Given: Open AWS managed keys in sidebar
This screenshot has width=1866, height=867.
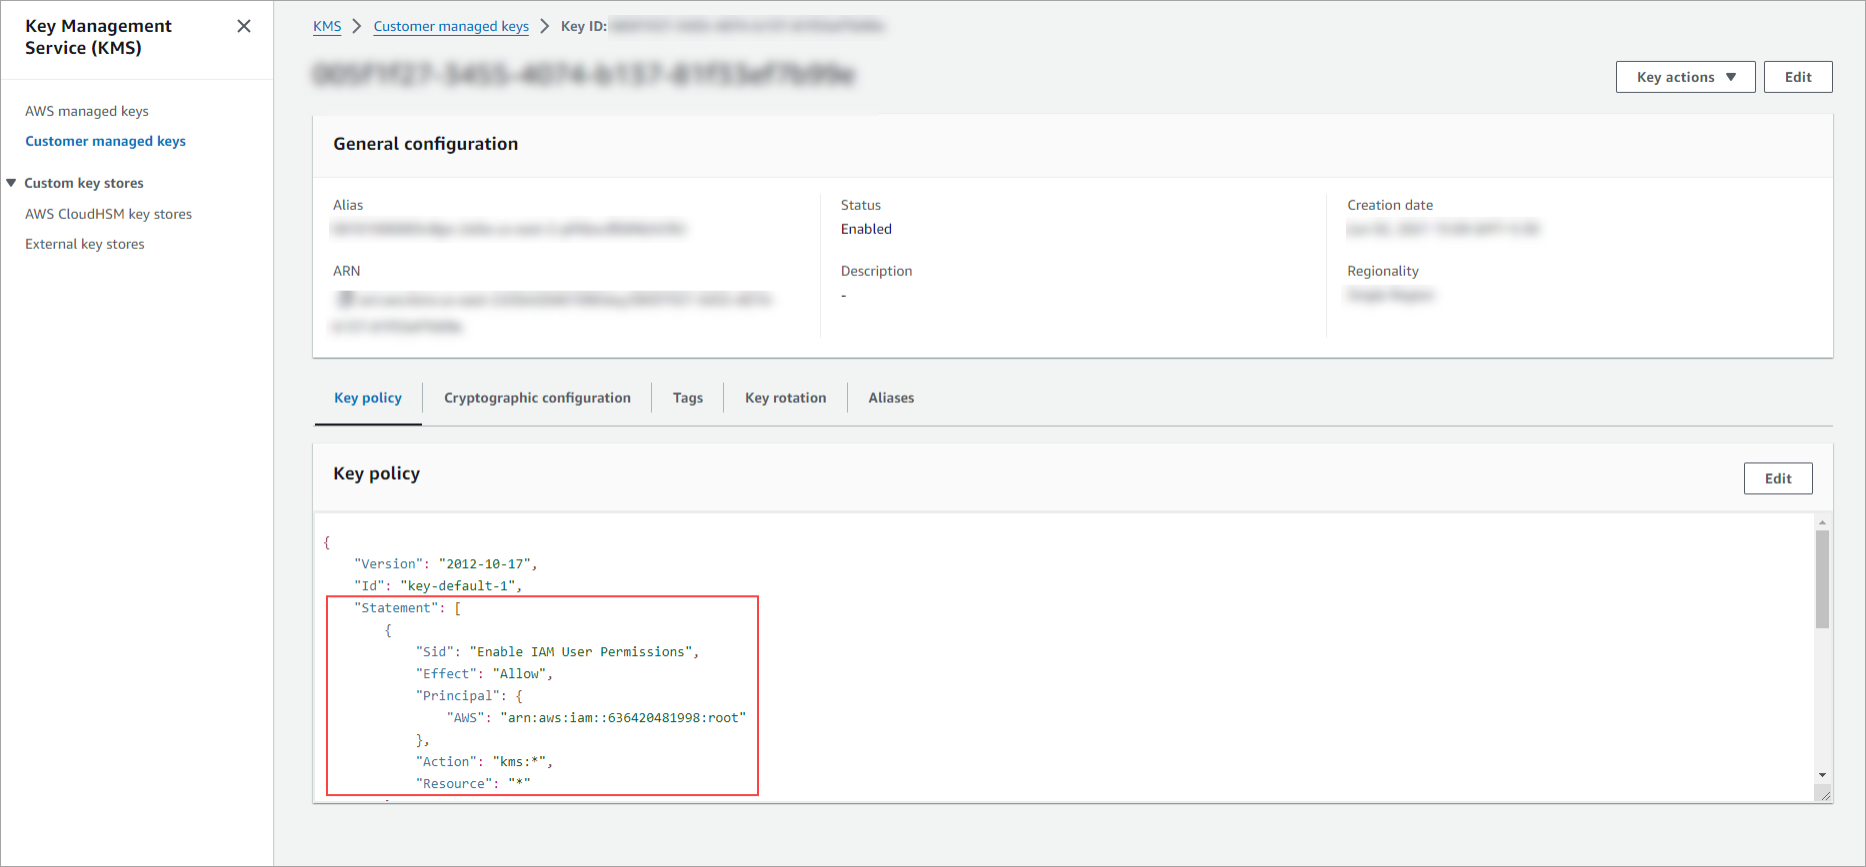Looking at the screenshot, I should click(x=87, y=111).
